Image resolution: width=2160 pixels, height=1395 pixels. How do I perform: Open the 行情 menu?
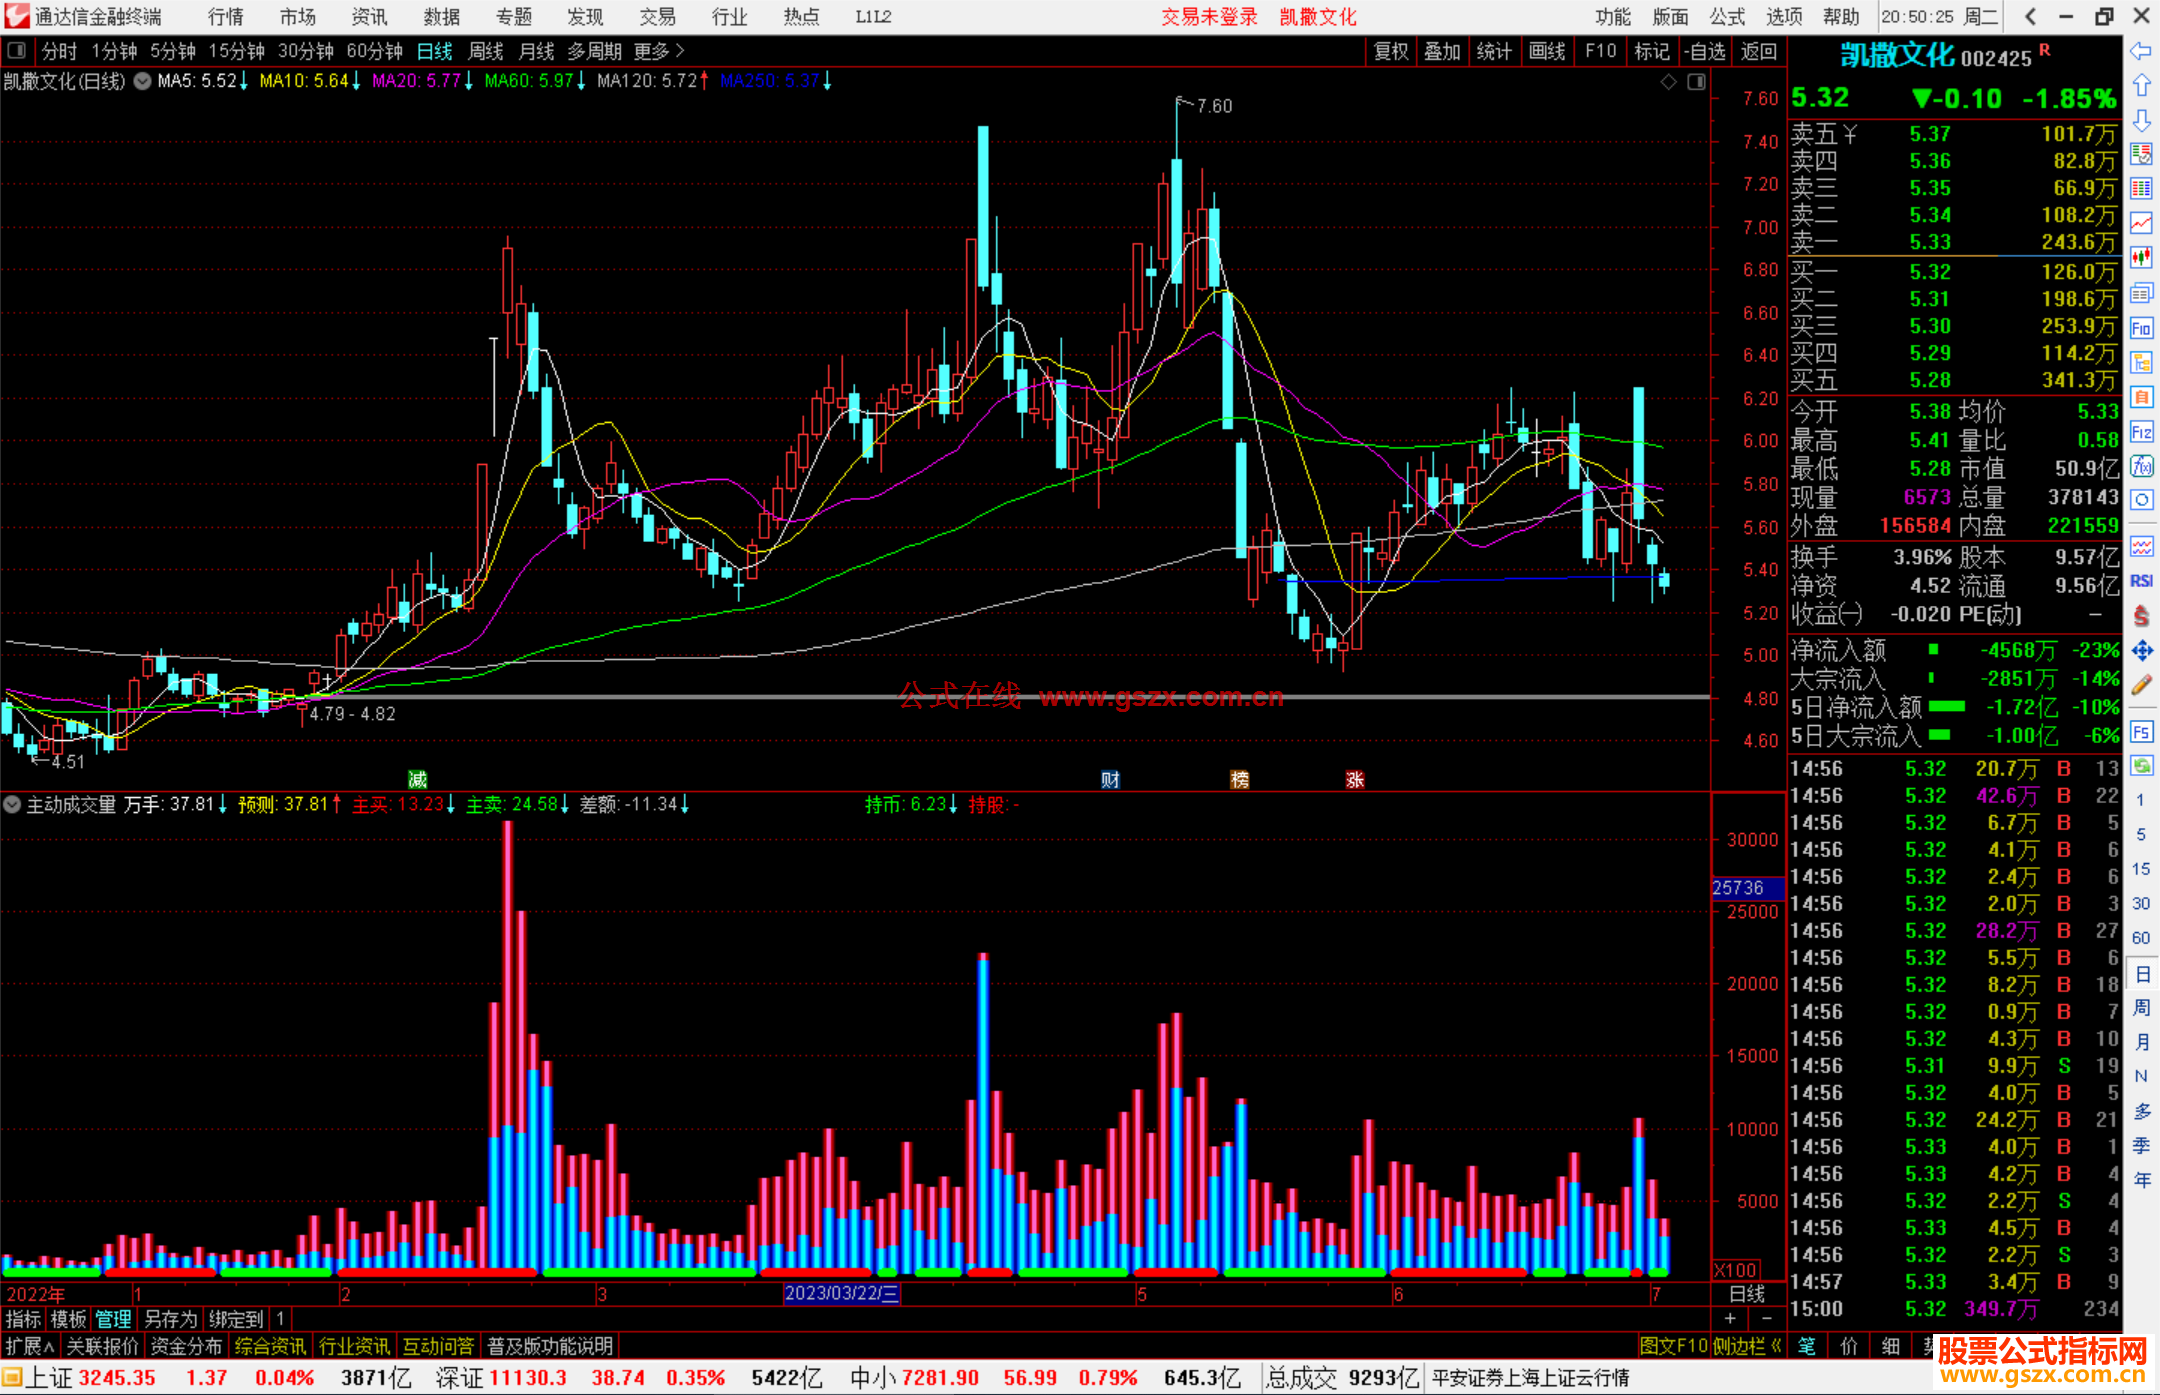[225, 16]
